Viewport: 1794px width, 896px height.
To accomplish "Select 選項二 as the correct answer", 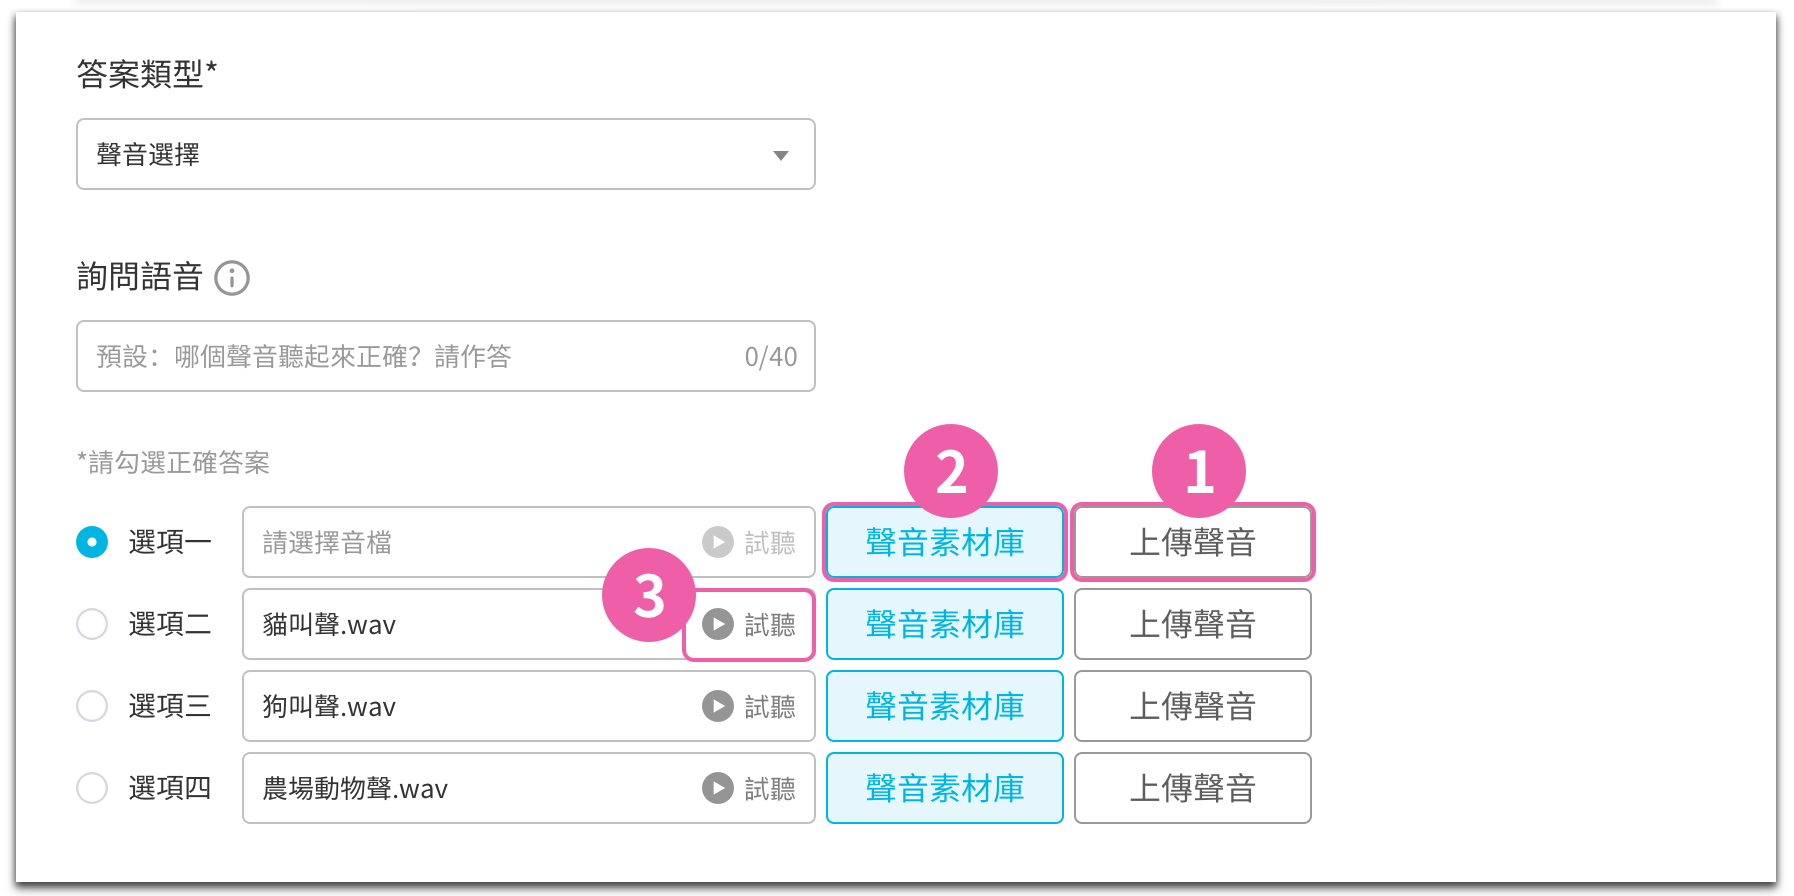I will (92, 624).
